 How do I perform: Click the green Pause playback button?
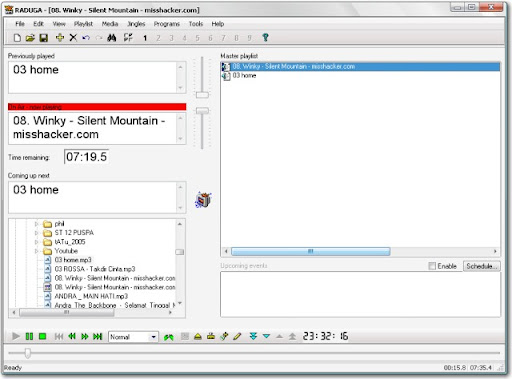(x=29, y=336)
